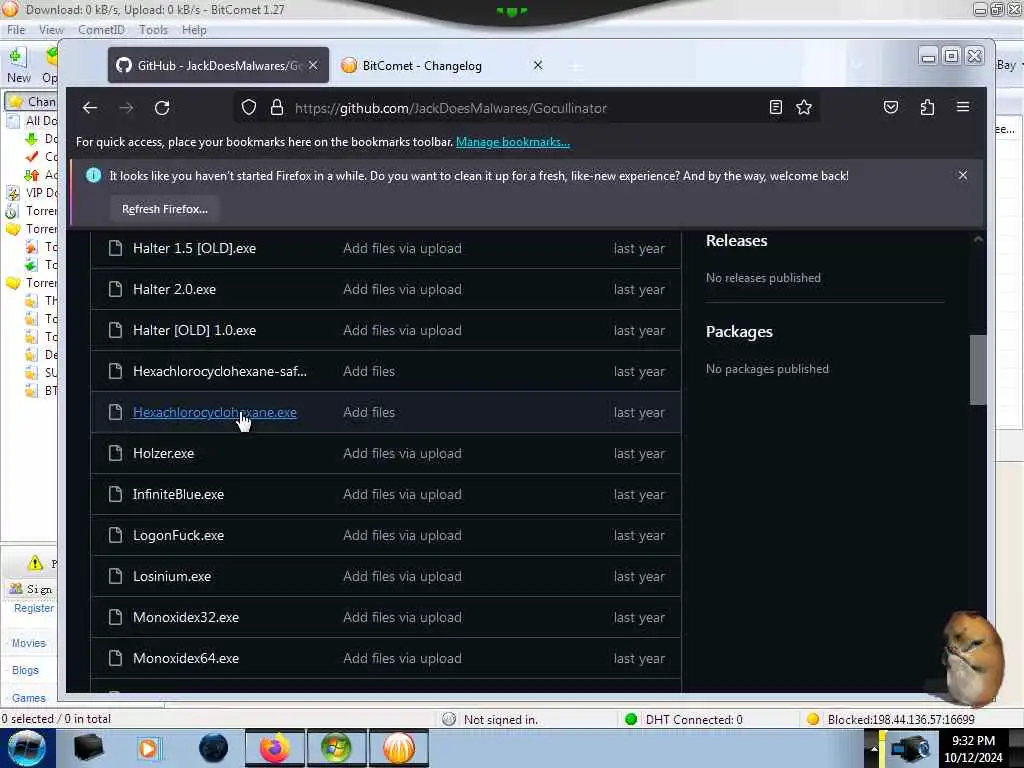Click file icon next to Halter 2.0.exe
Viewport: 1024px width, 768px height.
[116, 289]
